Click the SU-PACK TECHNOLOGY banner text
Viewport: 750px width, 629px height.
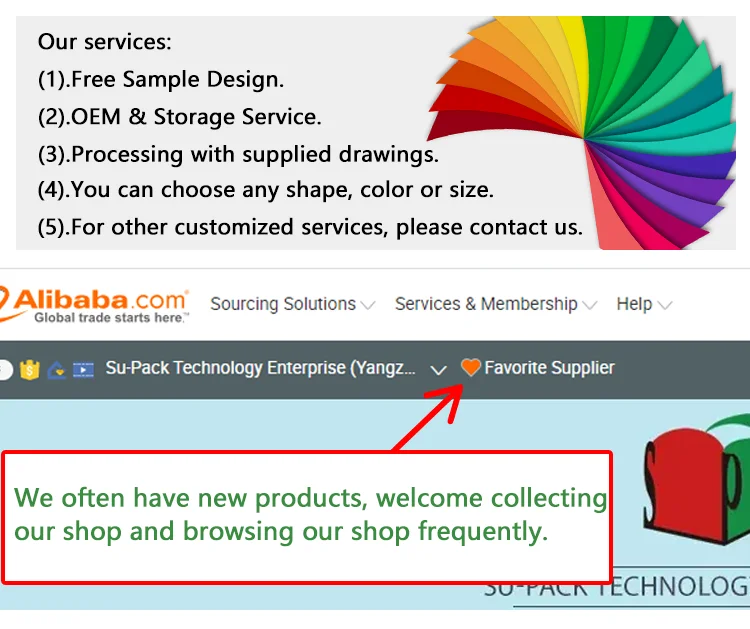[x=617, y=588]
